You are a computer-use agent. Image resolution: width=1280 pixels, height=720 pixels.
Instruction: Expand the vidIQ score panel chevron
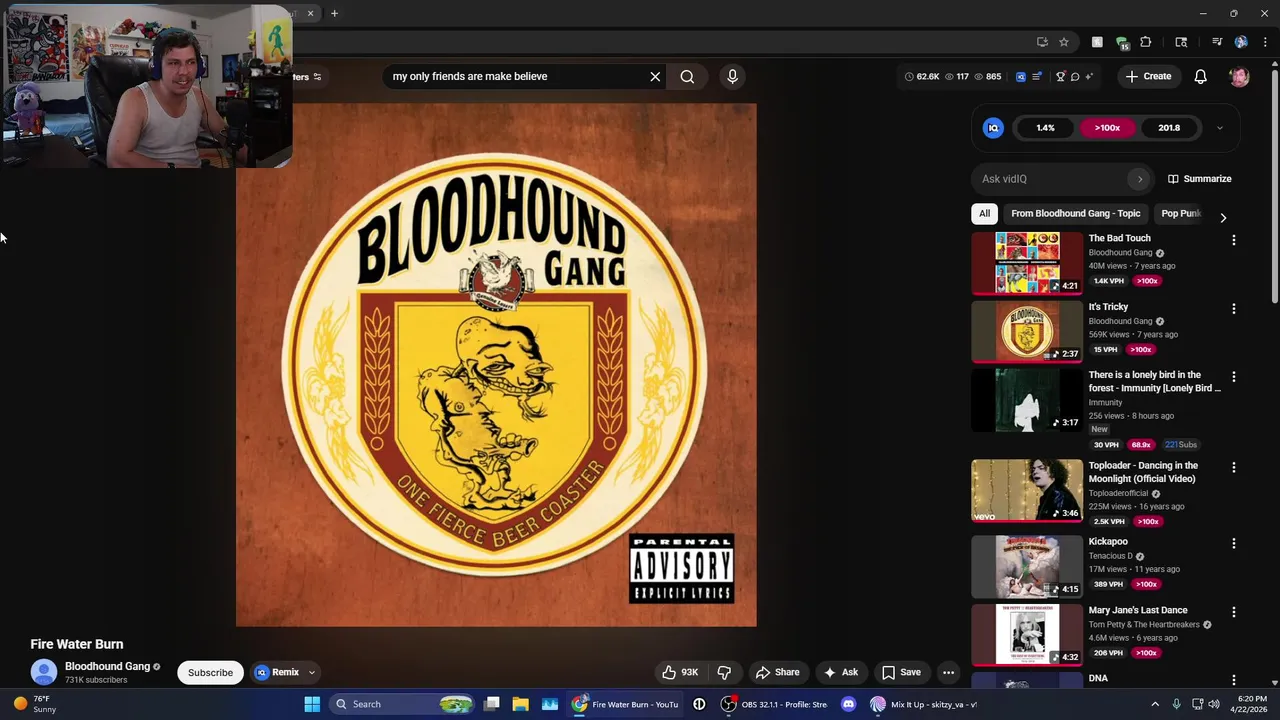click(x=1219, y=128)
